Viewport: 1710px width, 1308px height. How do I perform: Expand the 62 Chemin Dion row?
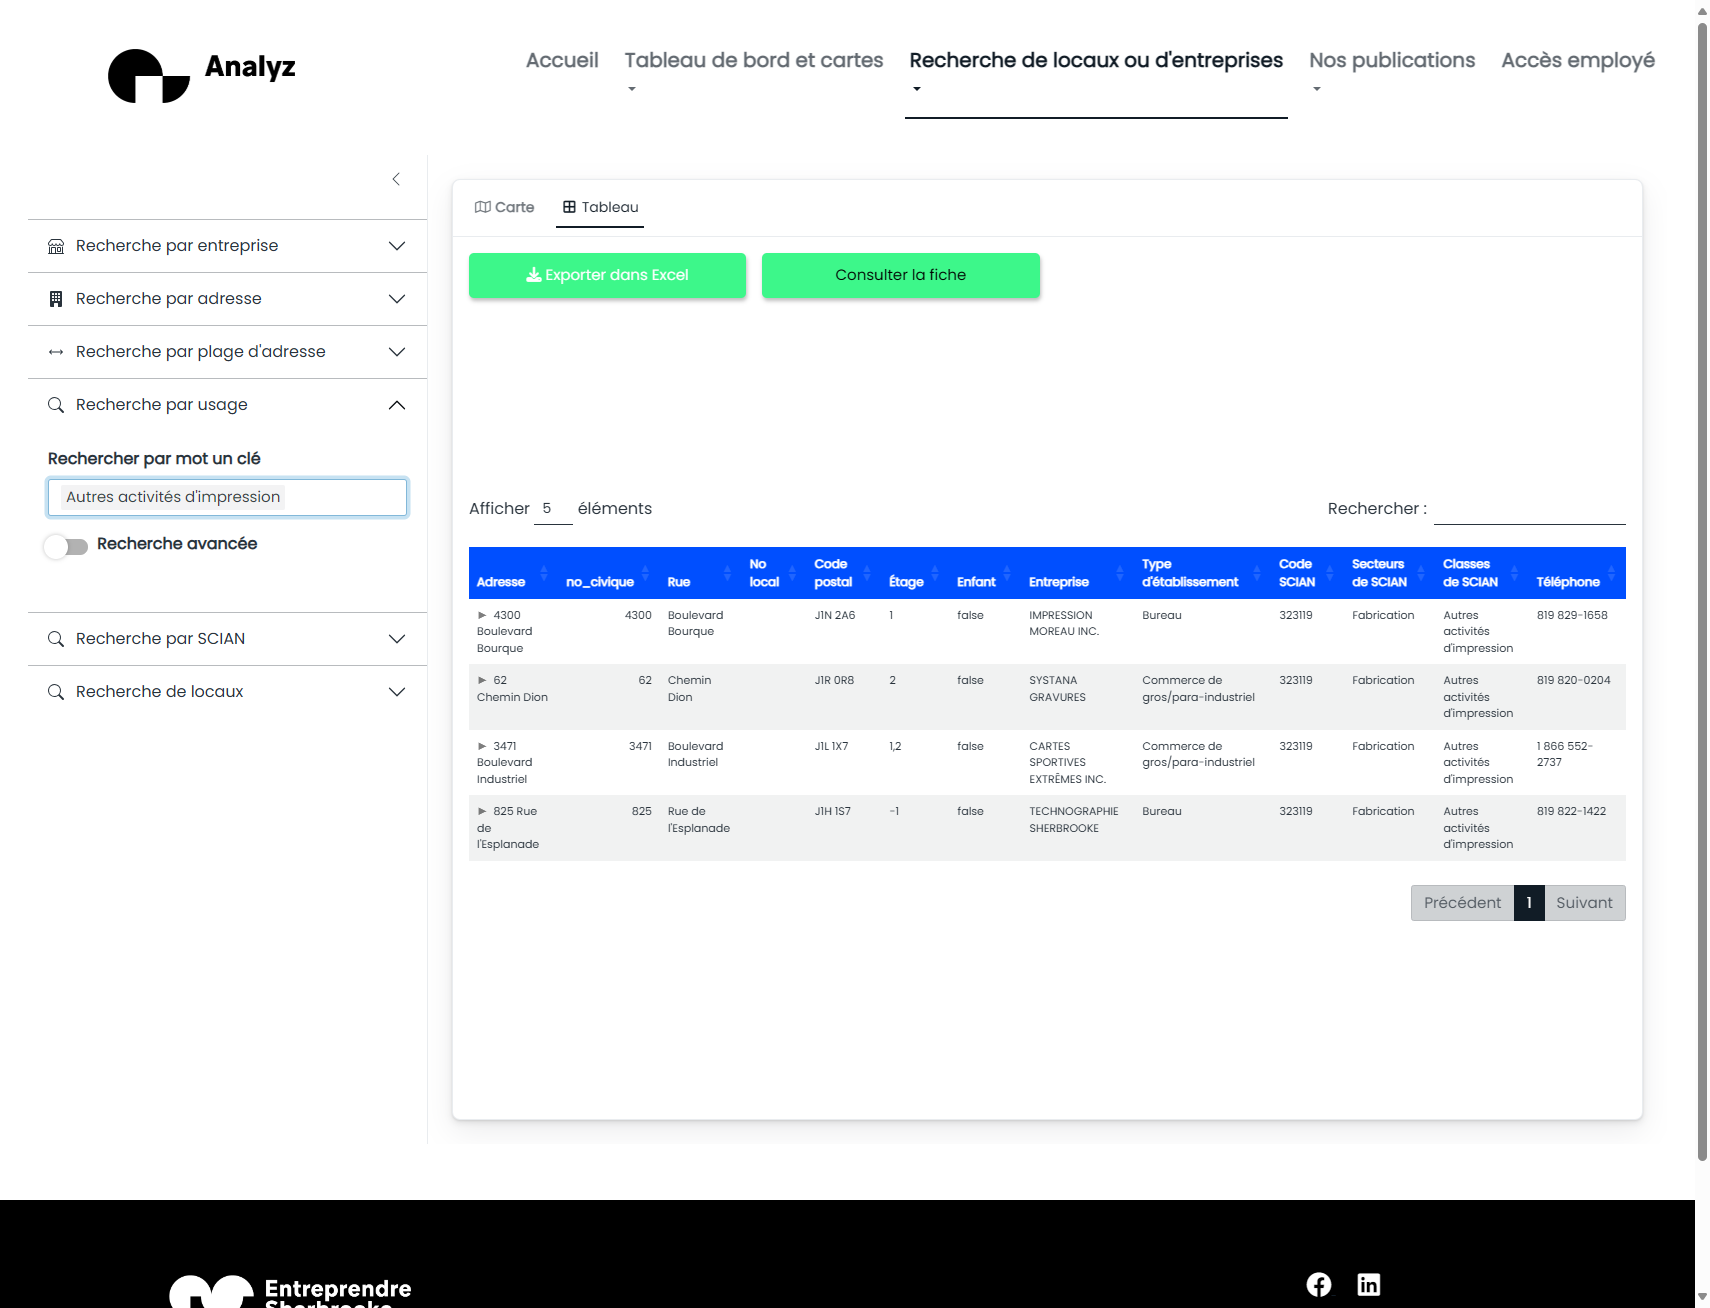pyautogui.click(x=482, y=680)
